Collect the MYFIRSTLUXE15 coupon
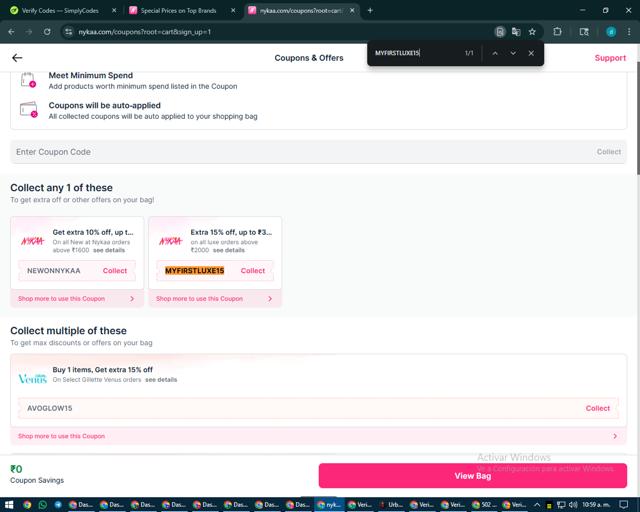Screen dimensions: 640x512 [253, 271]
